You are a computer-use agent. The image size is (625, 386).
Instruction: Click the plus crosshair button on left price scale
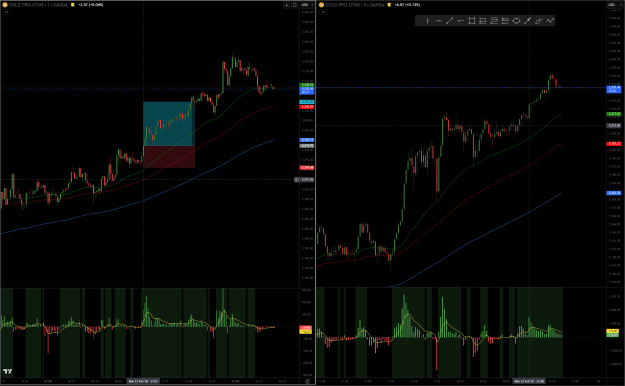[x=297, y=179]
